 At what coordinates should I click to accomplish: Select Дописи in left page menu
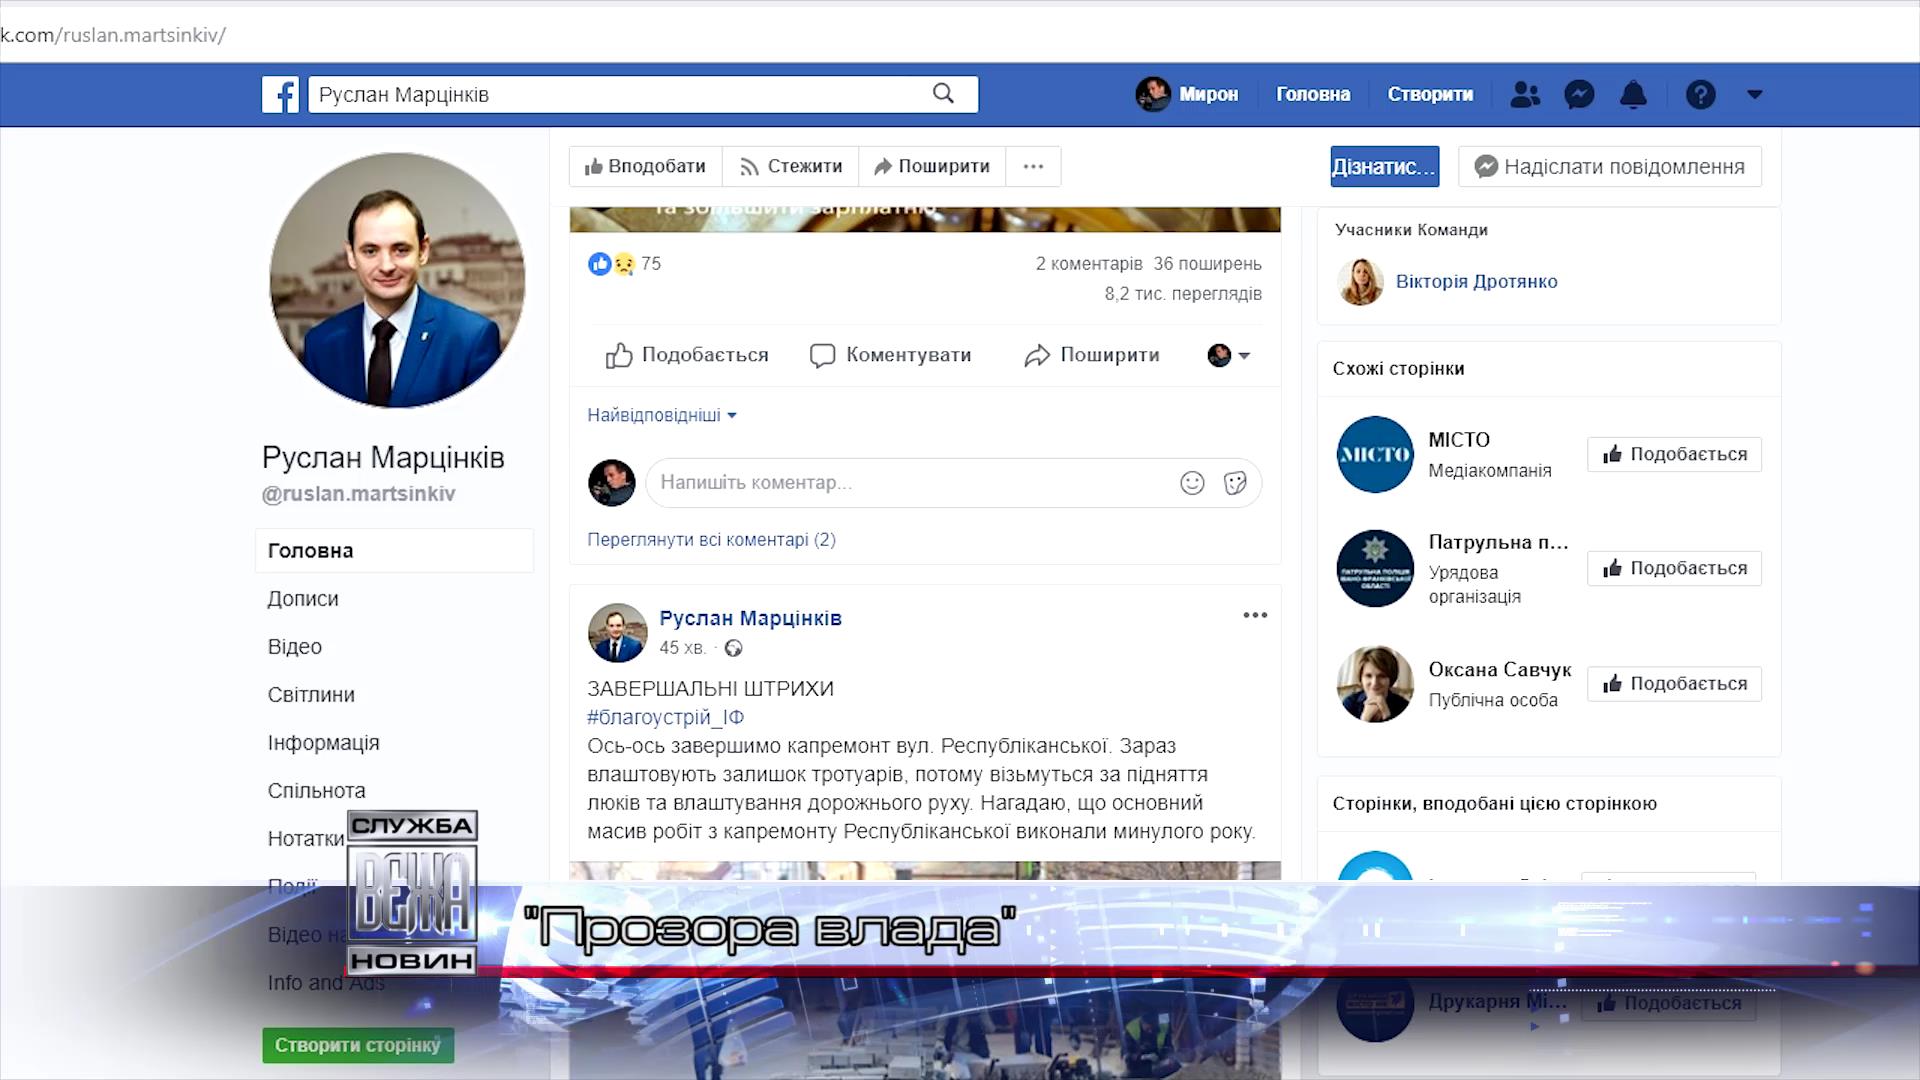303,599
